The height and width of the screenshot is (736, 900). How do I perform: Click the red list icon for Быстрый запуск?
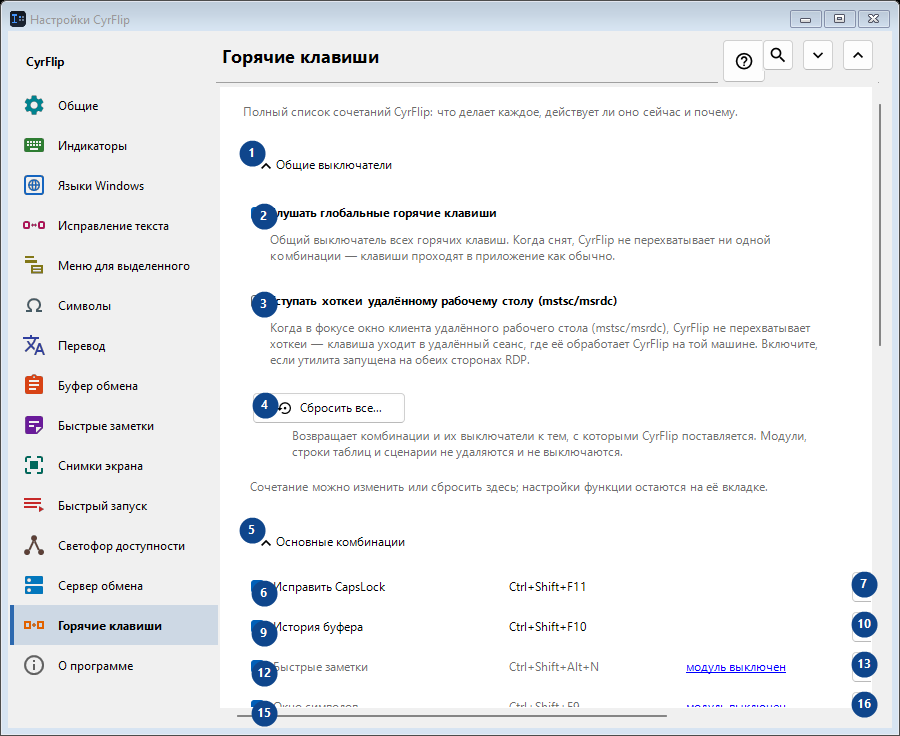pos(34,505)
